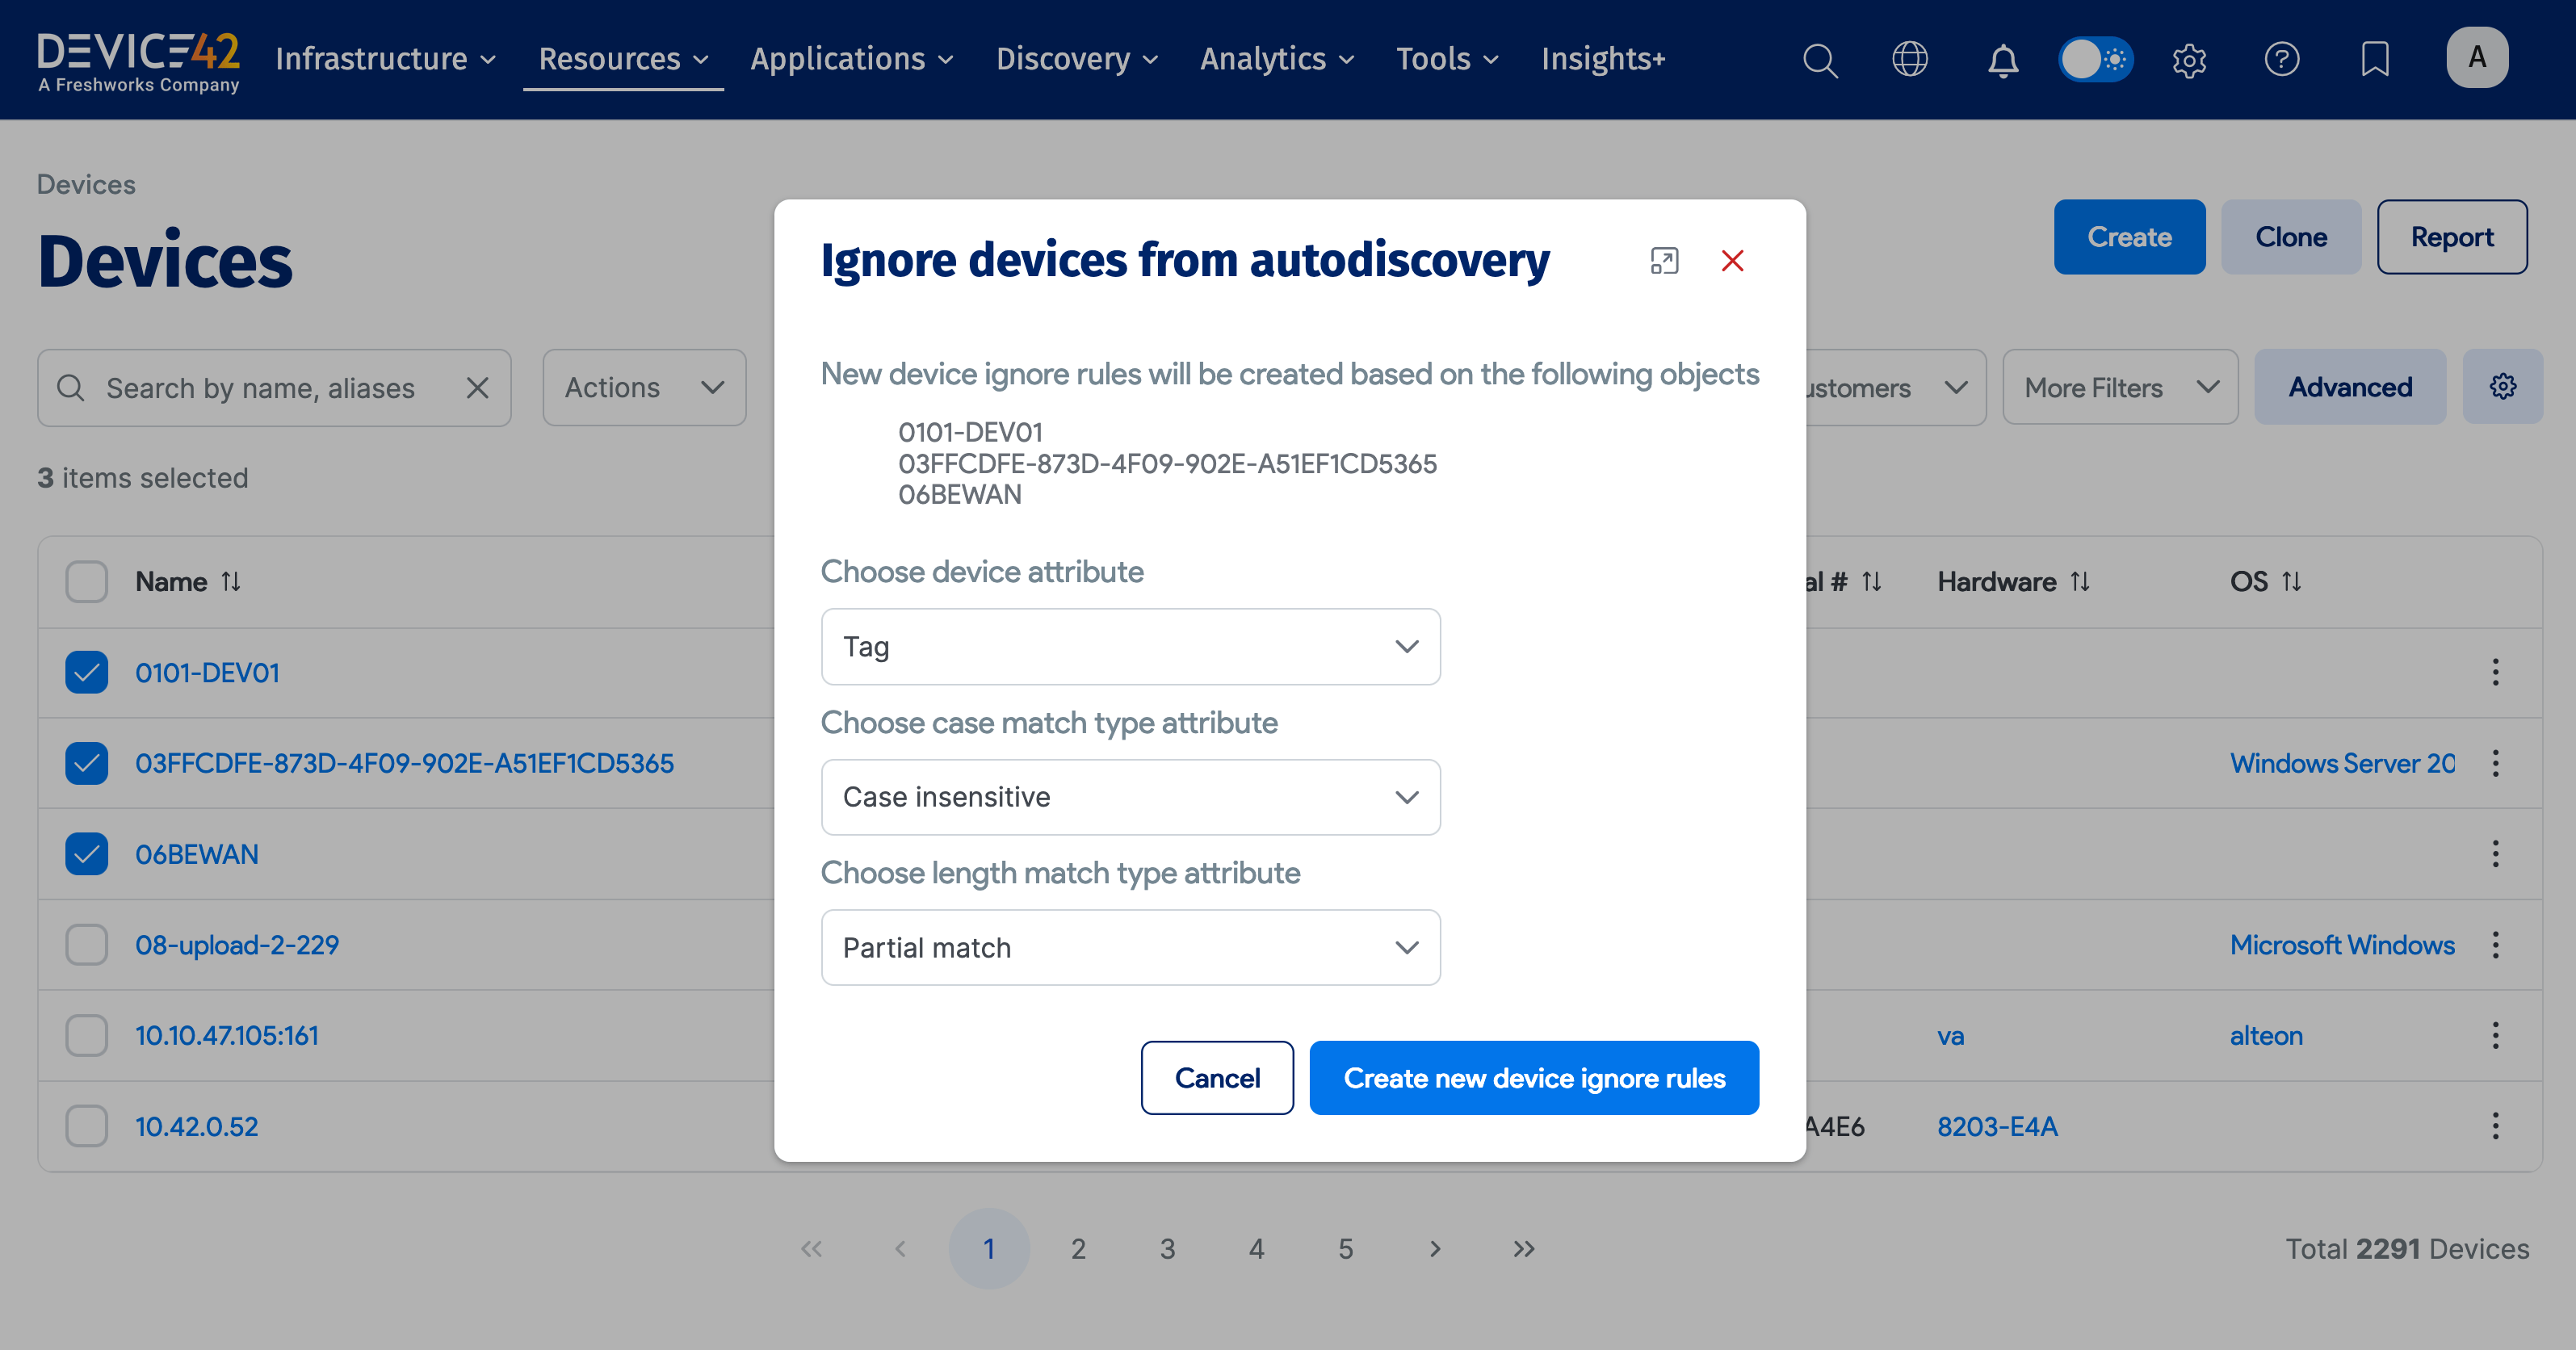This screenshot has height=1350, width=2576.
Task: Go to page 3 of devices
Action: click(1167, 1248)
